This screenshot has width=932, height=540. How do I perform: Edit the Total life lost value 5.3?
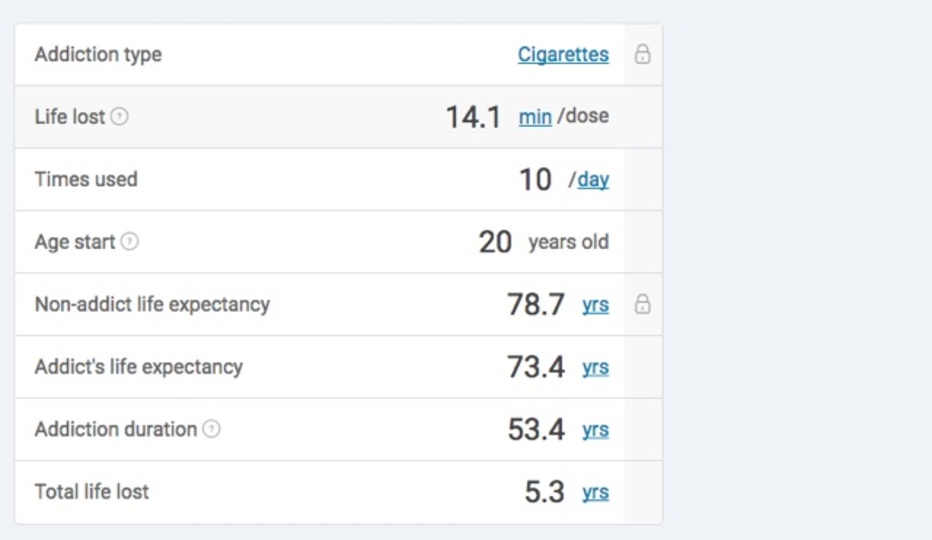point(544,492)
